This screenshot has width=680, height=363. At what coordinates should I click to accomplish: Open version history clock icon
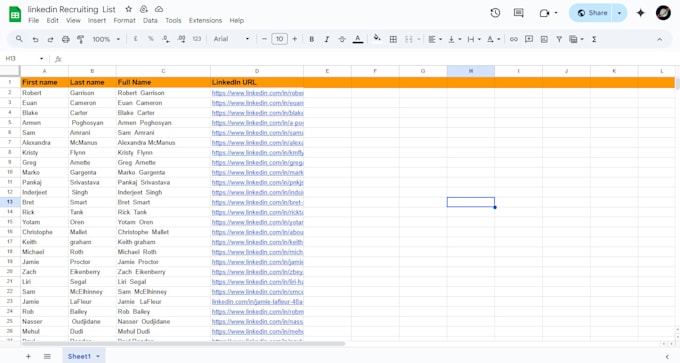(495, 13)
